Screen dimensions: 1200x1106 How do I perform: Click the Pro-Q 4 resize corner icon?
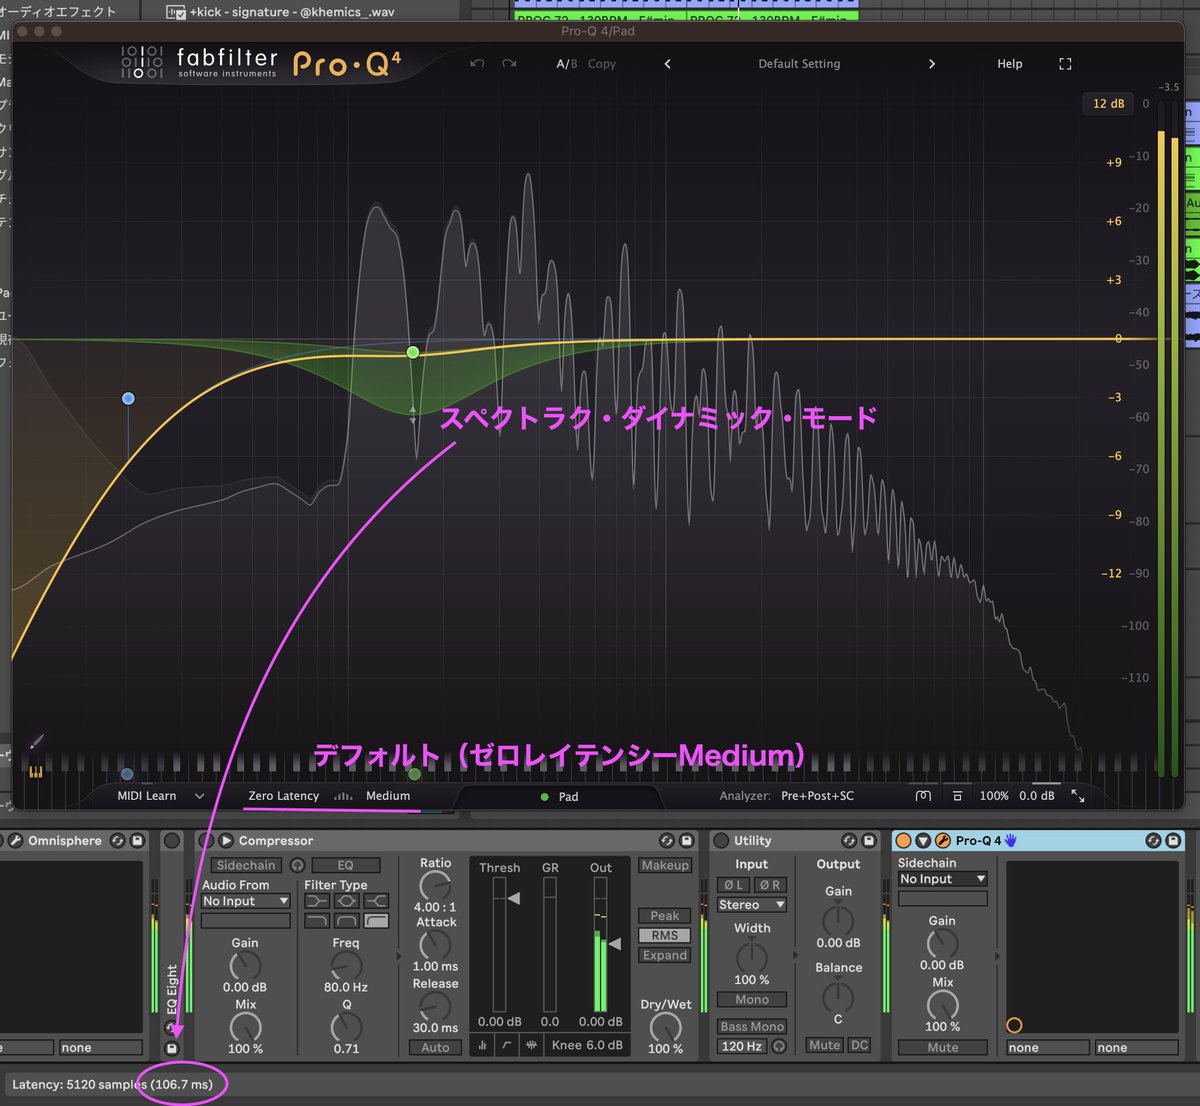pos(1077,796)
